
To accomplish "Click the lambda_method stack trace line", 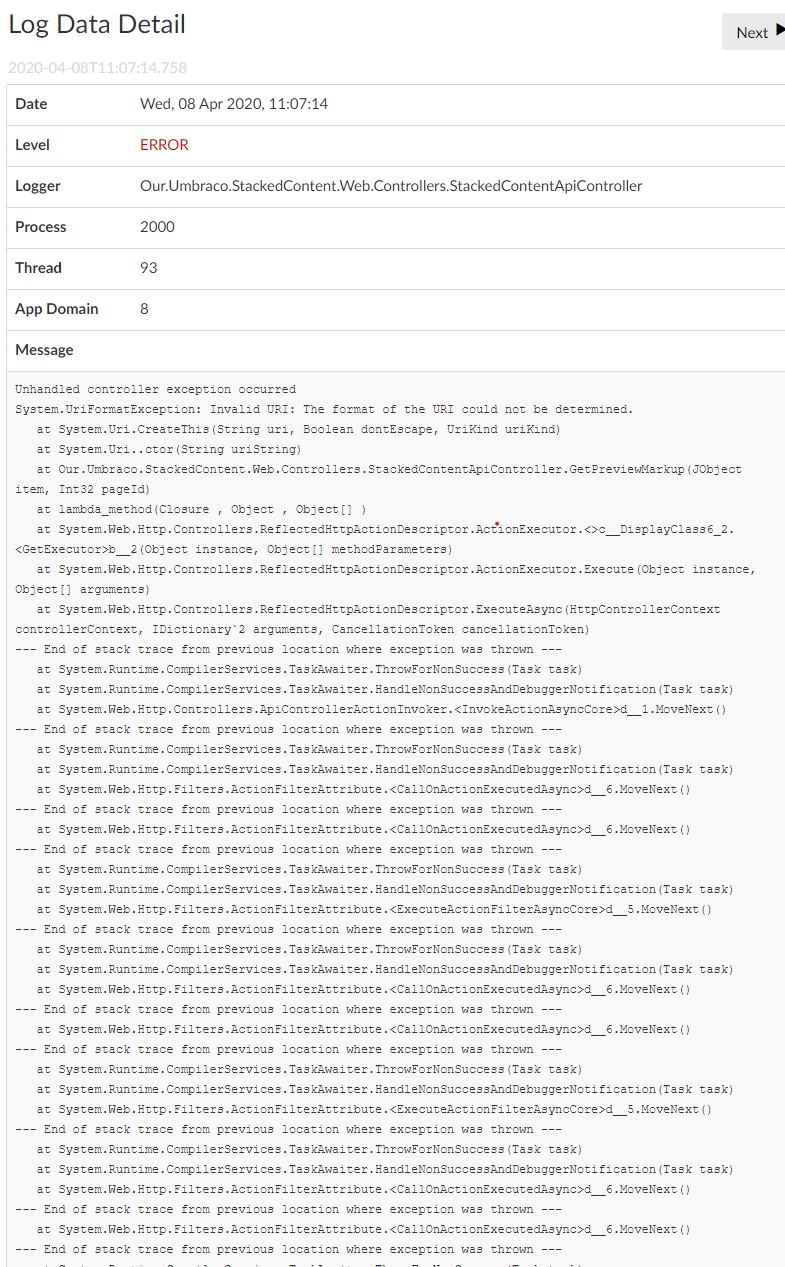I will pos(202,509).
